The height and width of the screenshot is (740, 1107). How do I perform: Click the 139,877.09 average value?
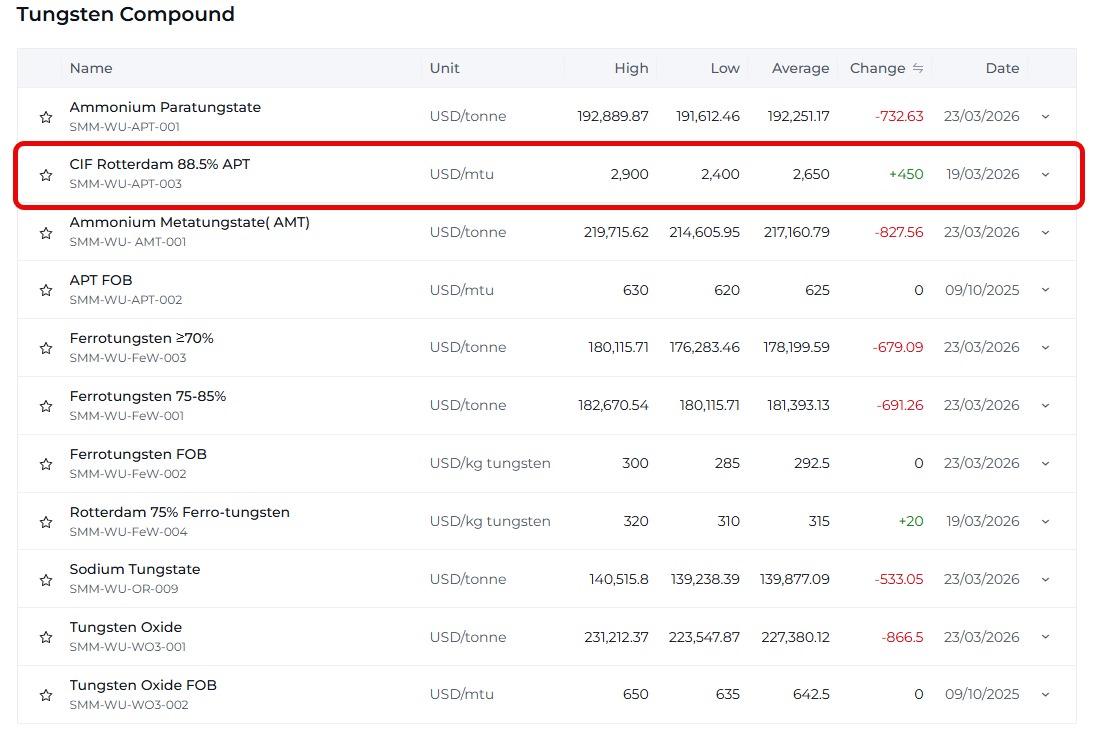click(795, 579)
